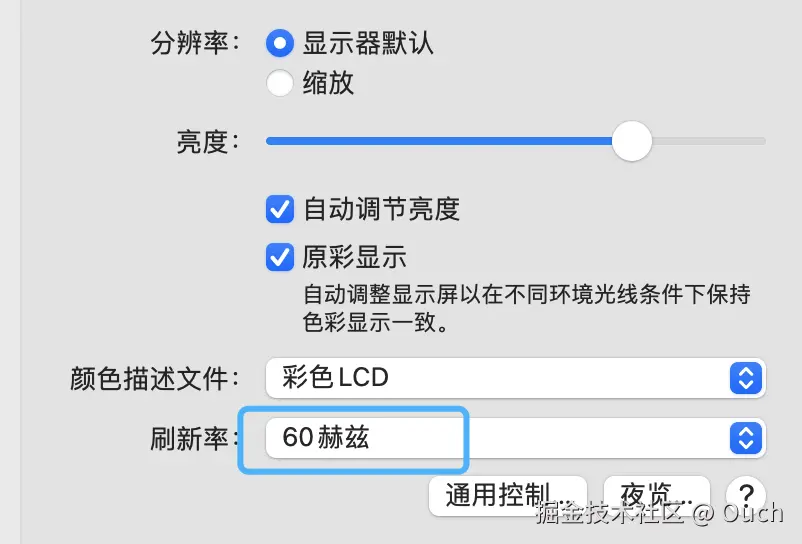Screen dimensions: 802x544
Task: Click blue filled part of 亮度 slider
Action: click(439, 141)
